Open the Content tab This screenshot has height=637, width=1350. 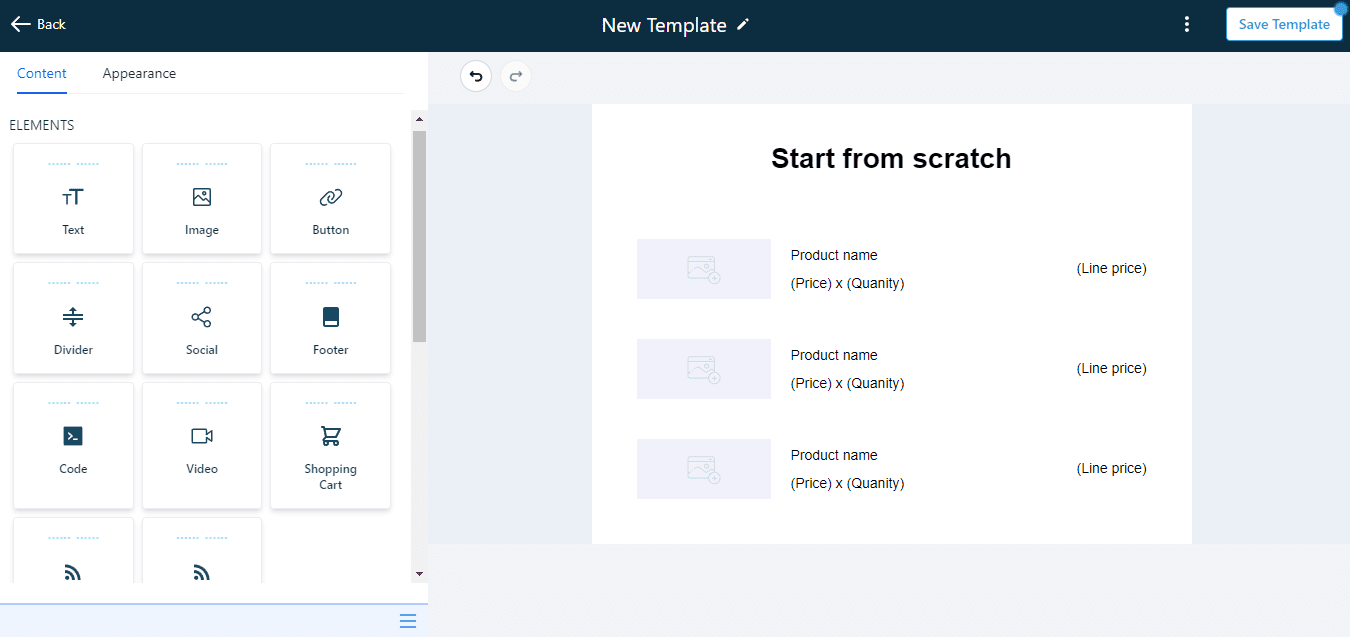[42, 73]
